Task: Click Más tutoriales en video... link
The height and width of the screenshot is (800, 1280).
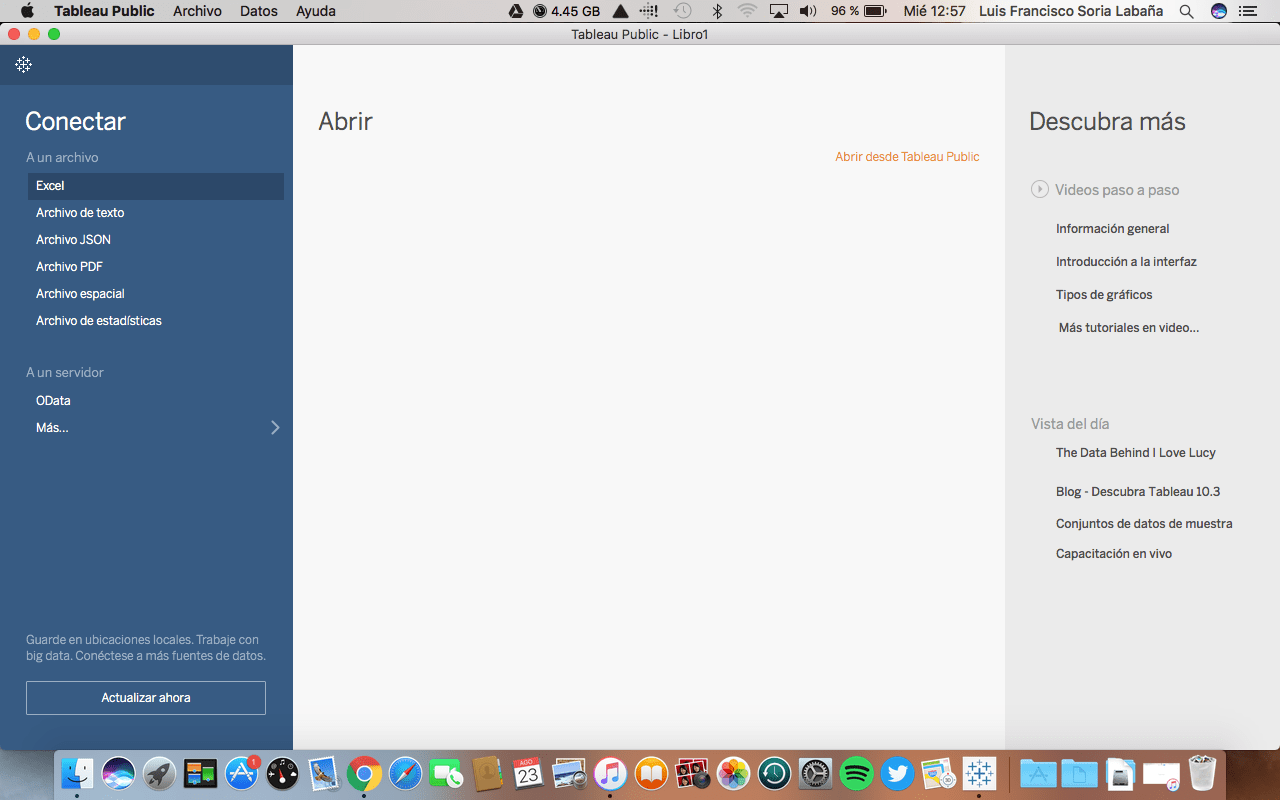Action: [1129, 328]
